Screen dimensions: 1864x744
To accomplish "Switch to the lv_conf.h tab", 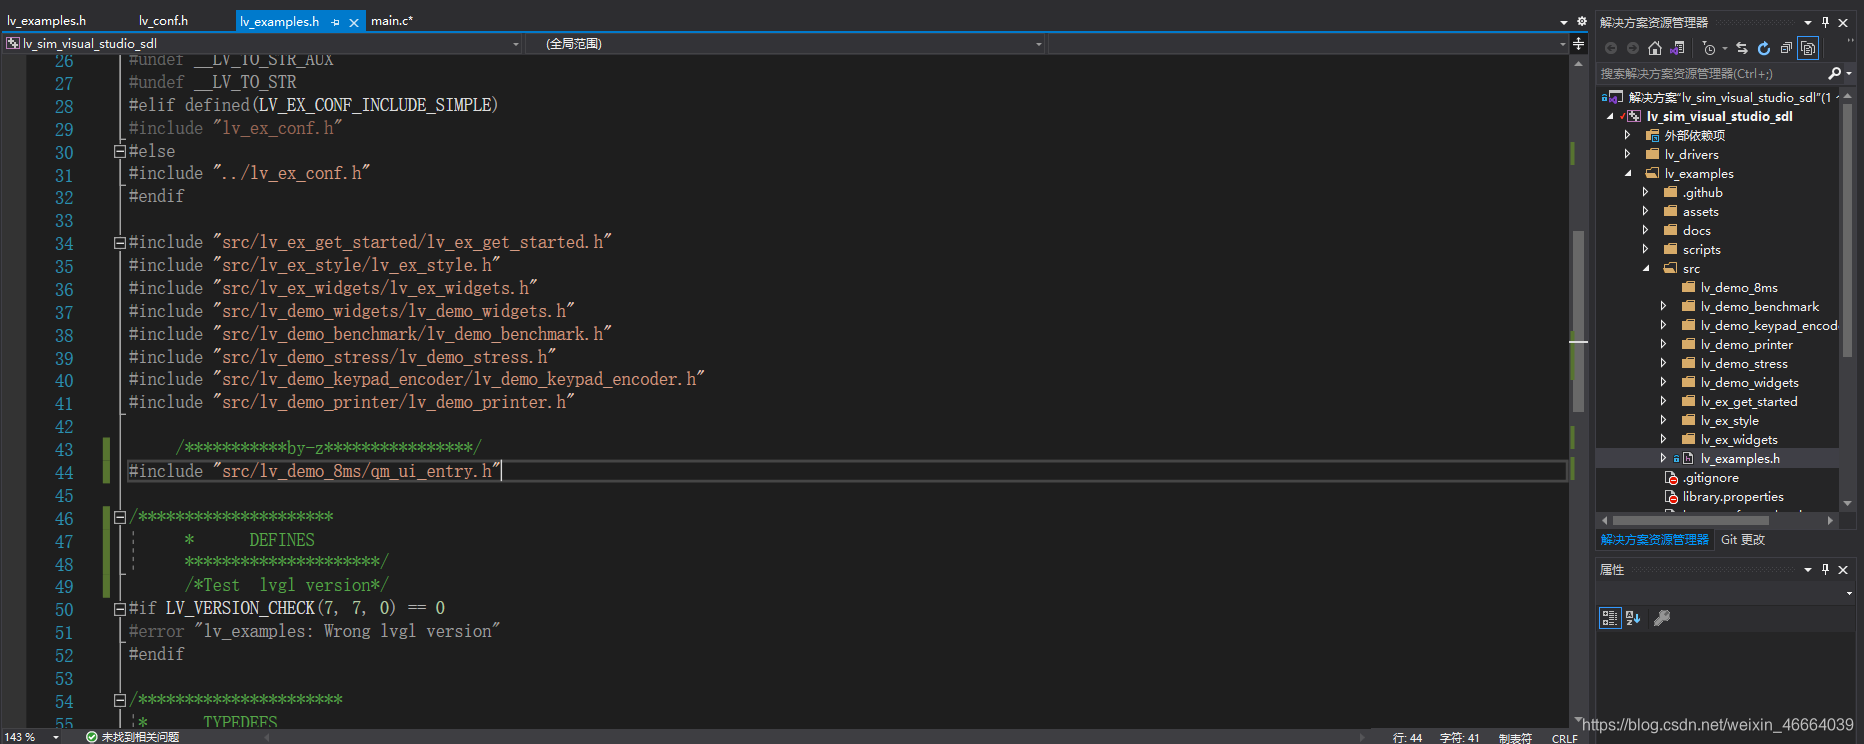I will (x=163, y=20).
